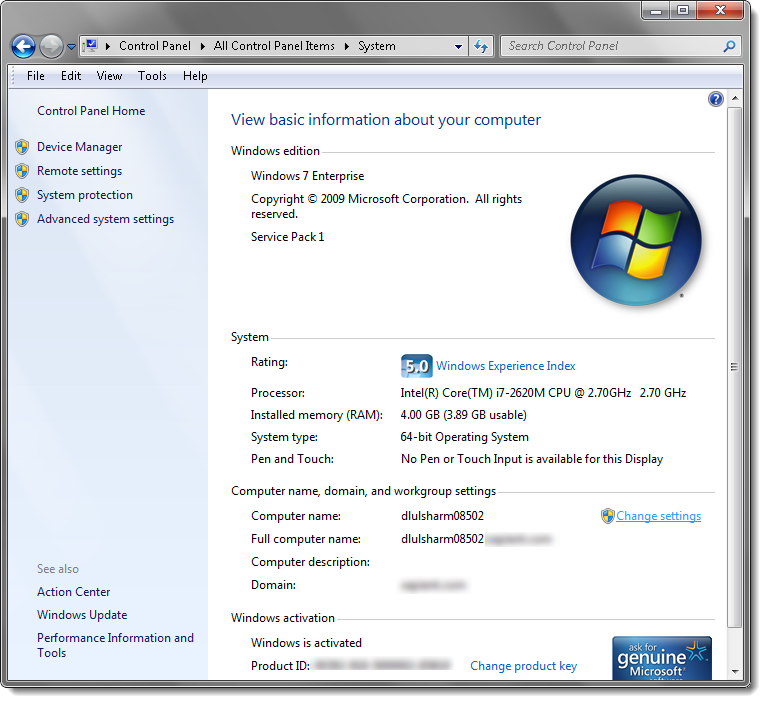Click shield icon beside Change settings
The height and width of the screenshot is (703, 766).
click(x=607, y=516)
